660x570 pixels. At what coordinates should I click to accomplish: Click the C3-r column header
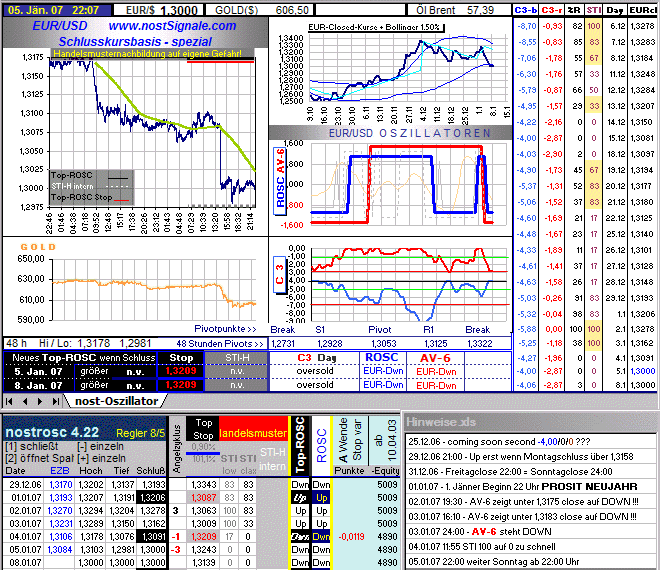tap(551, 11)
